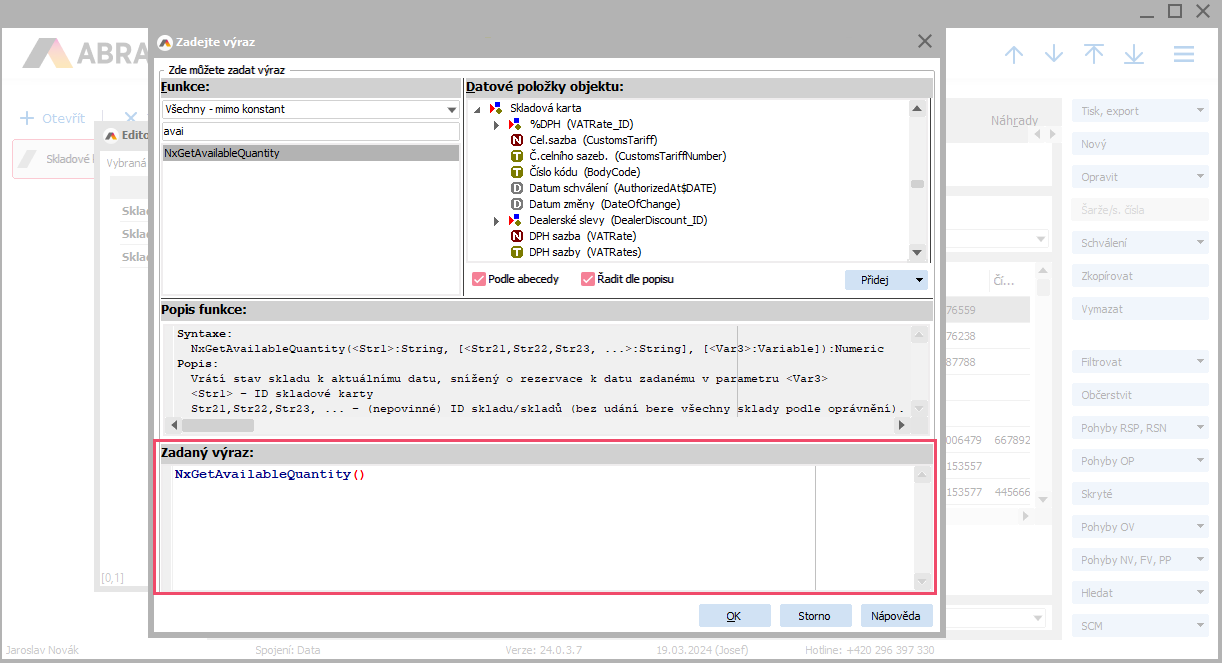Click the Nápověda button
This screenshot has height=663, width=1222.
coord(896,616)
